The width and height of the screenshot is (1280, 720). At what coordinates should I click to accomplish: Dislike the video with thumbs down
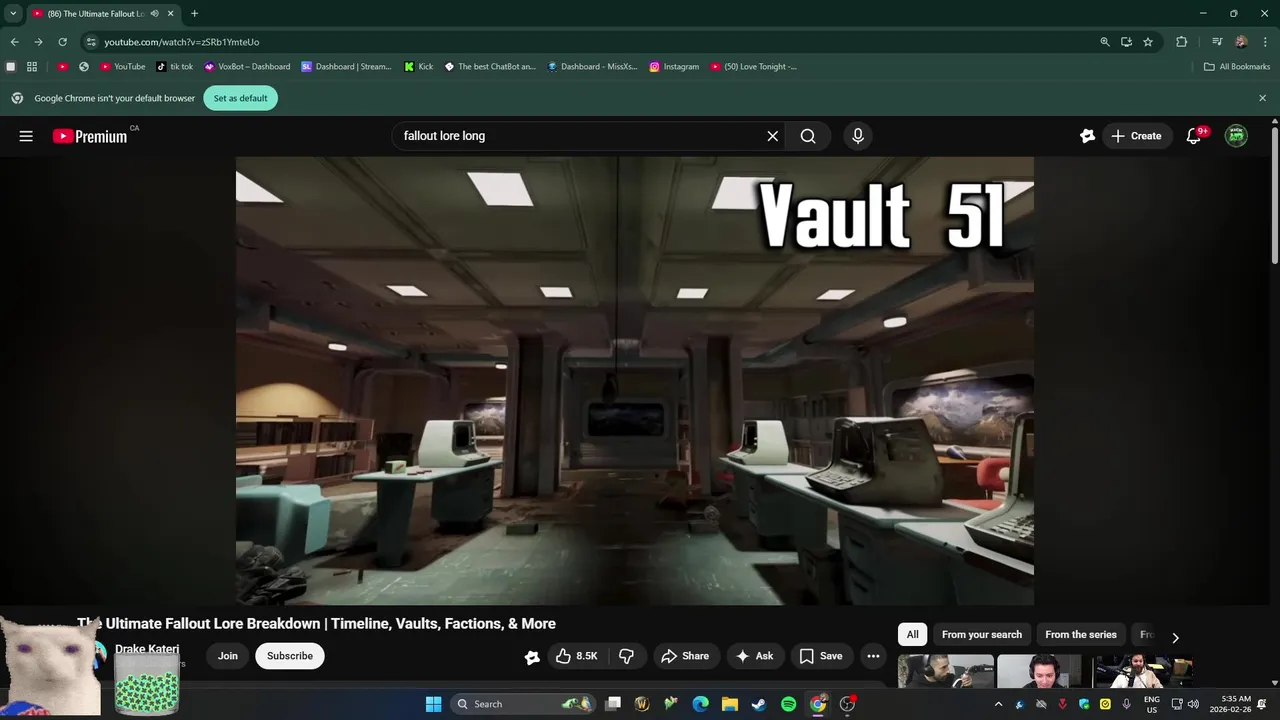[627, 656]
